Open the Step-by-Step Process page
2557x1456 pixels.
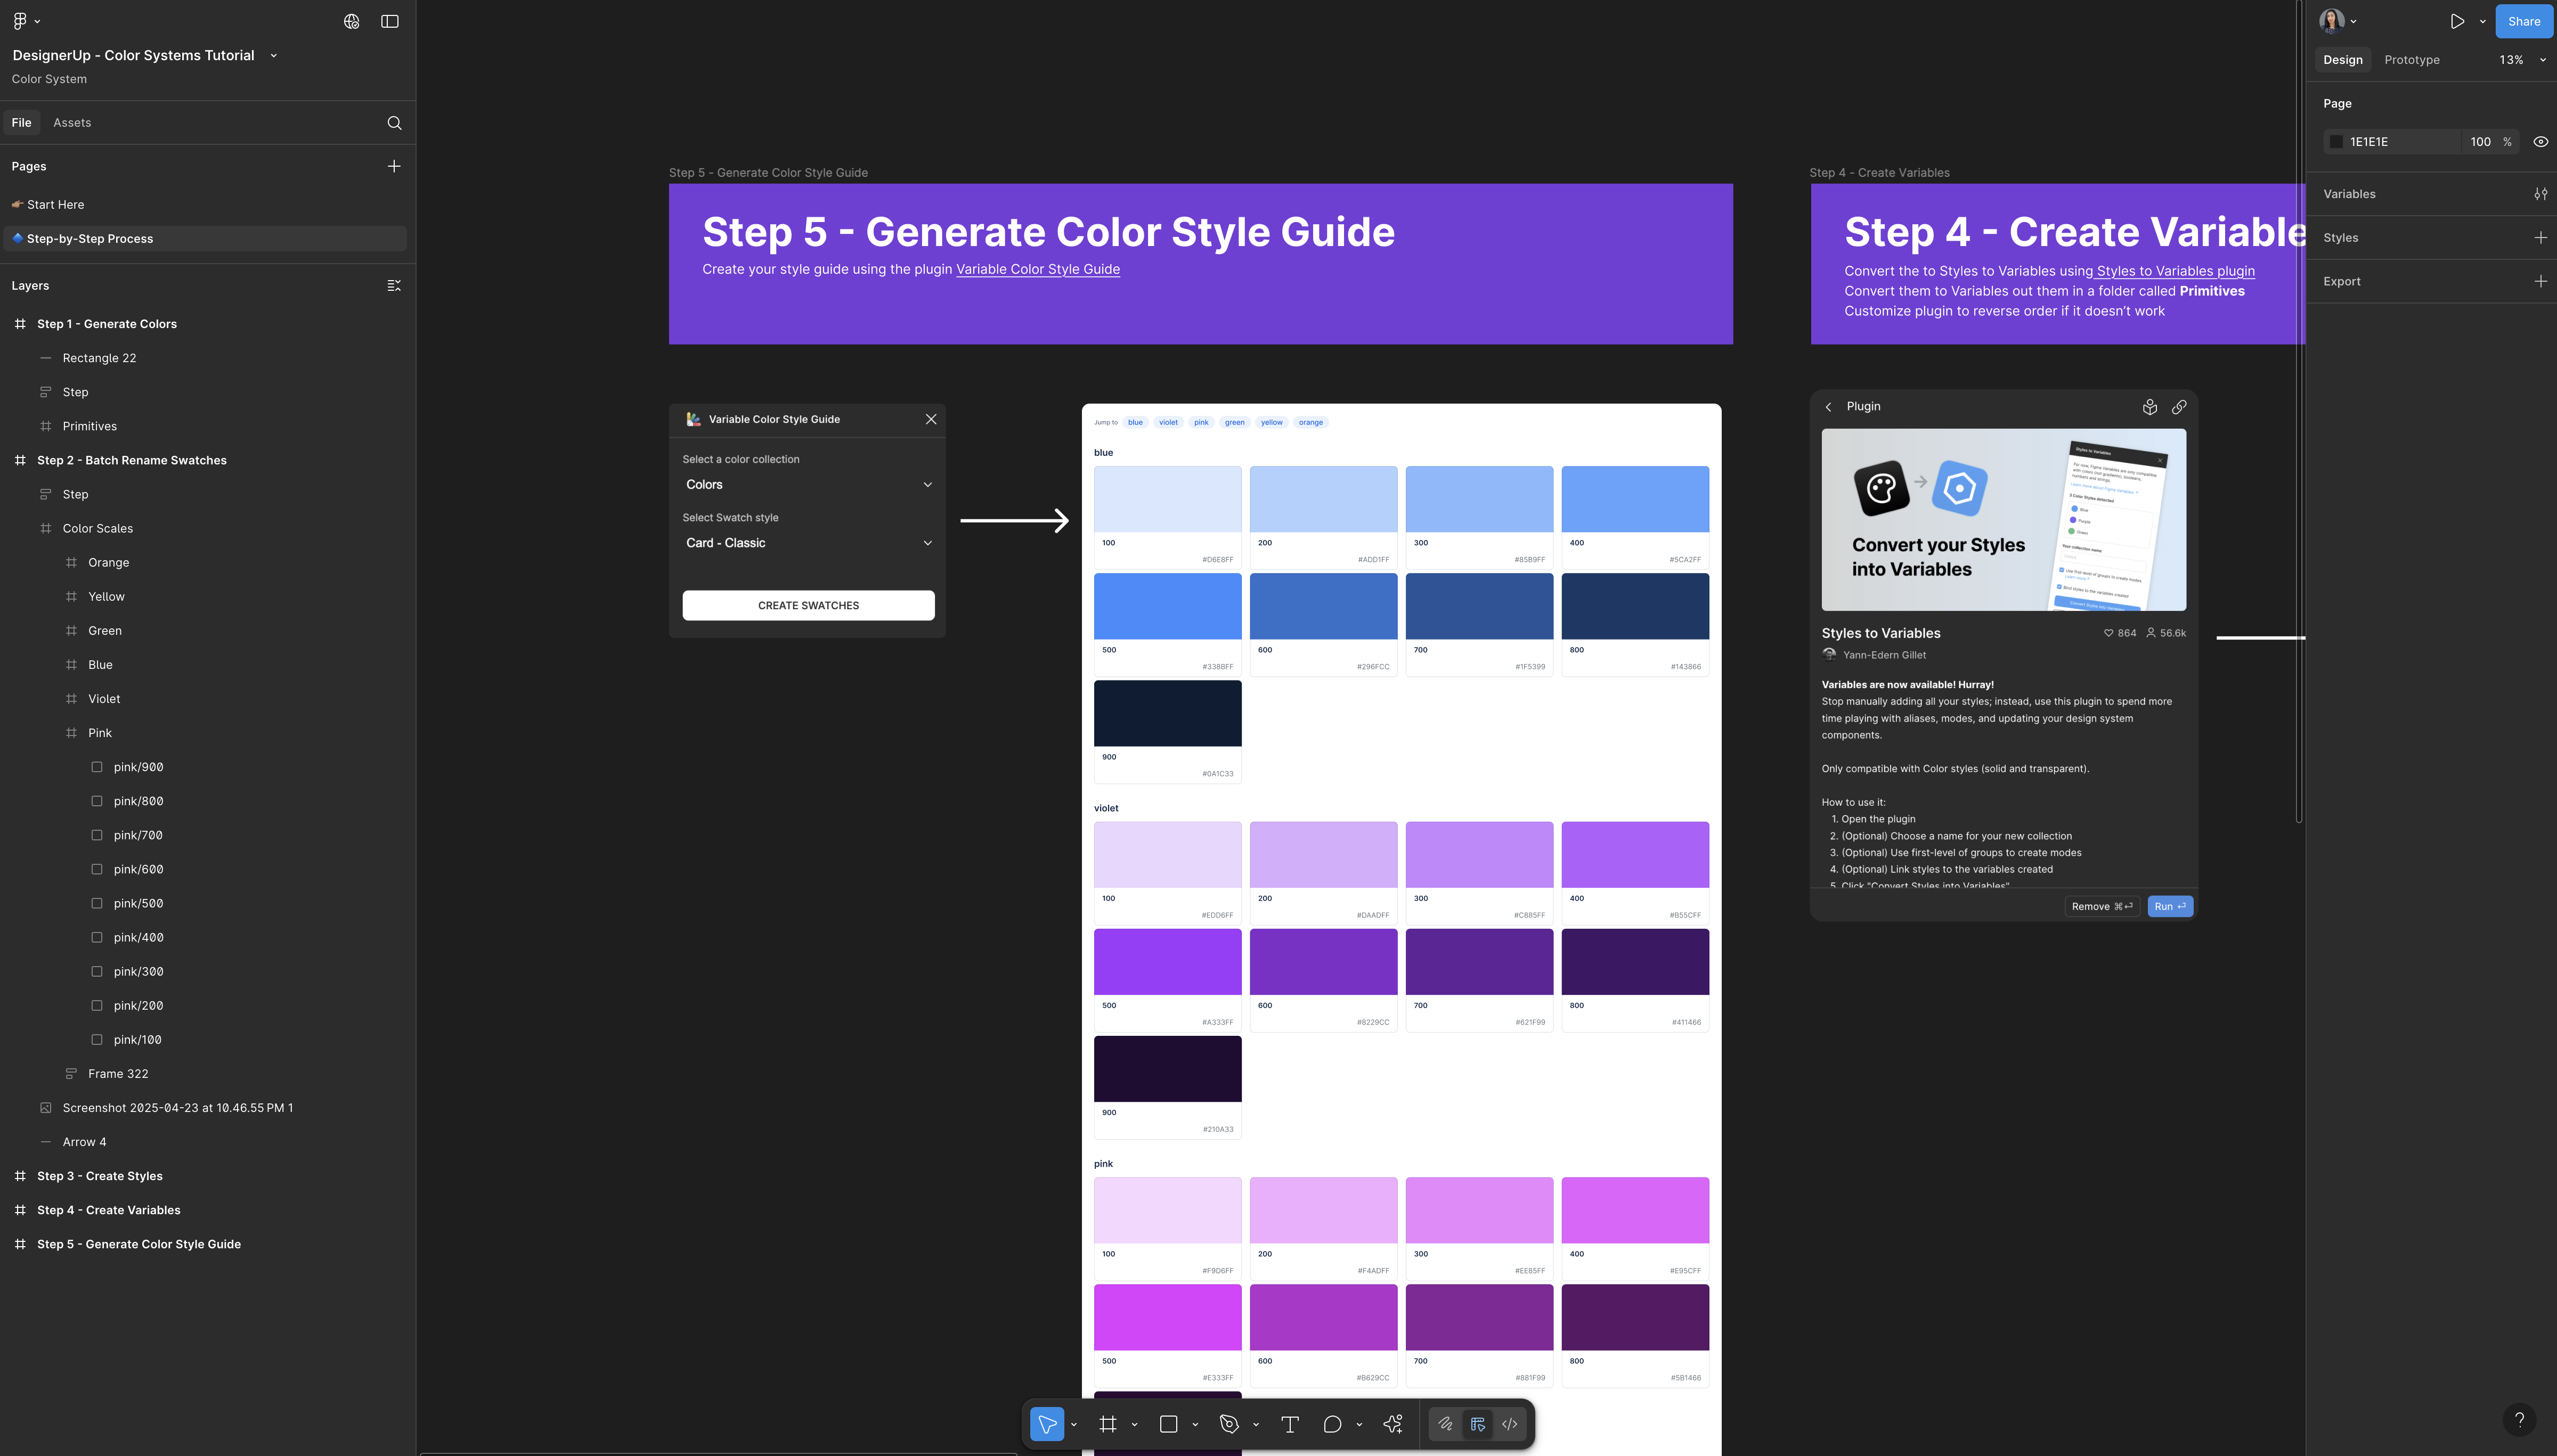(205, 238)
